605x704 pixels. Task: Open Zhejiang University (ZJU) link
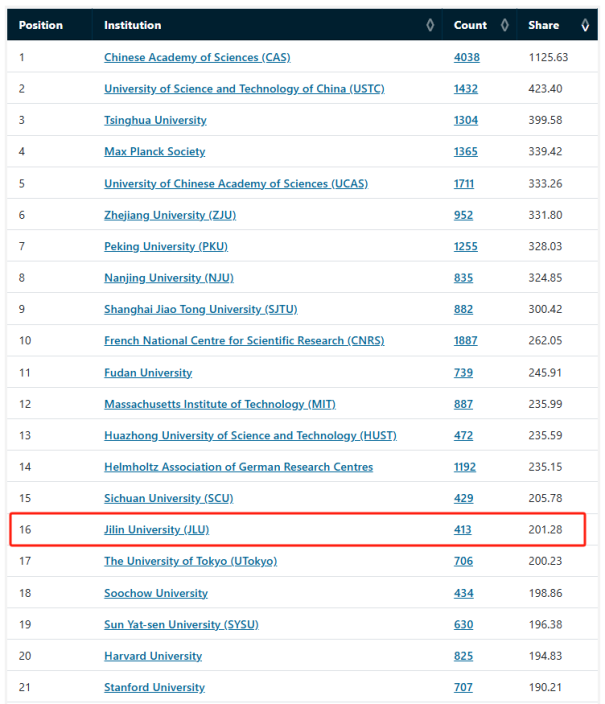coord(170,215)
